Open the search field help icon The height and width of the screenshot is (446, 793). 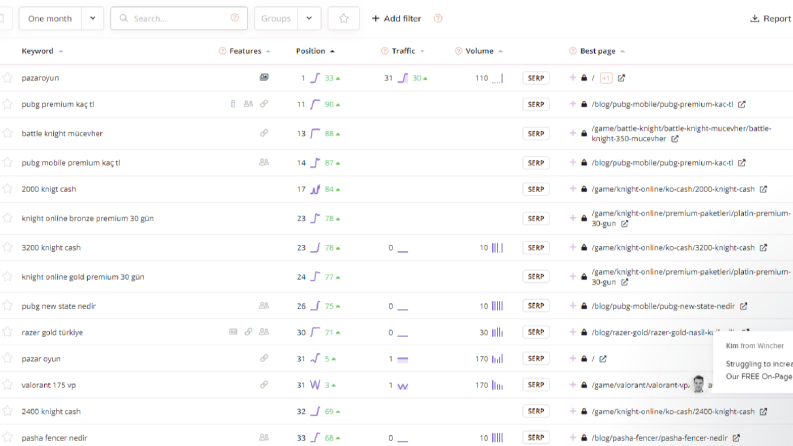click(235, 18)
